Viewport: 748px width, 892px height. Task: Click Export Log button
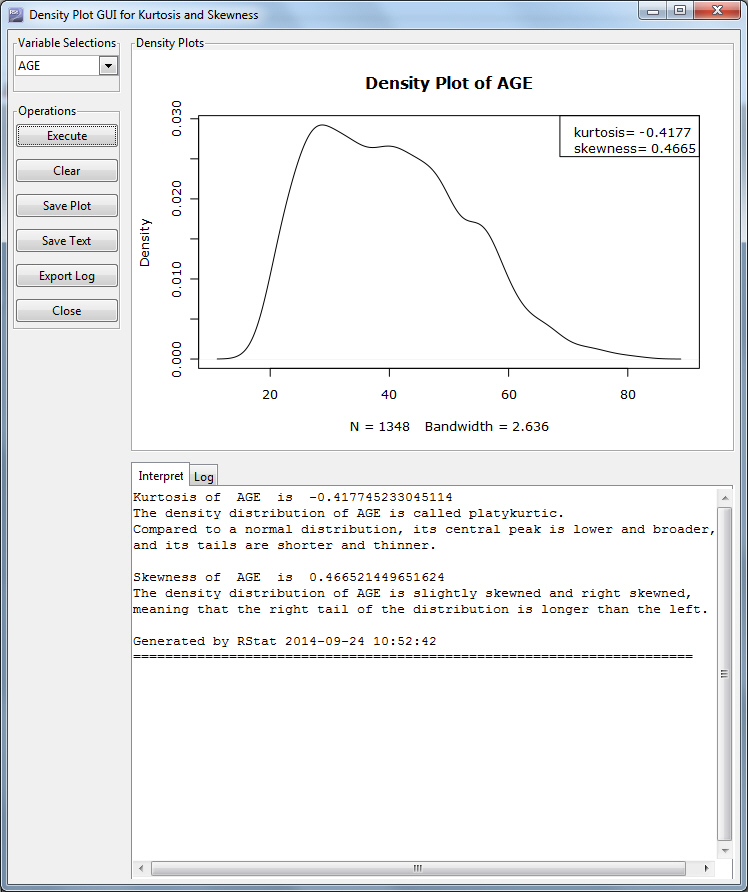point(67,276)
